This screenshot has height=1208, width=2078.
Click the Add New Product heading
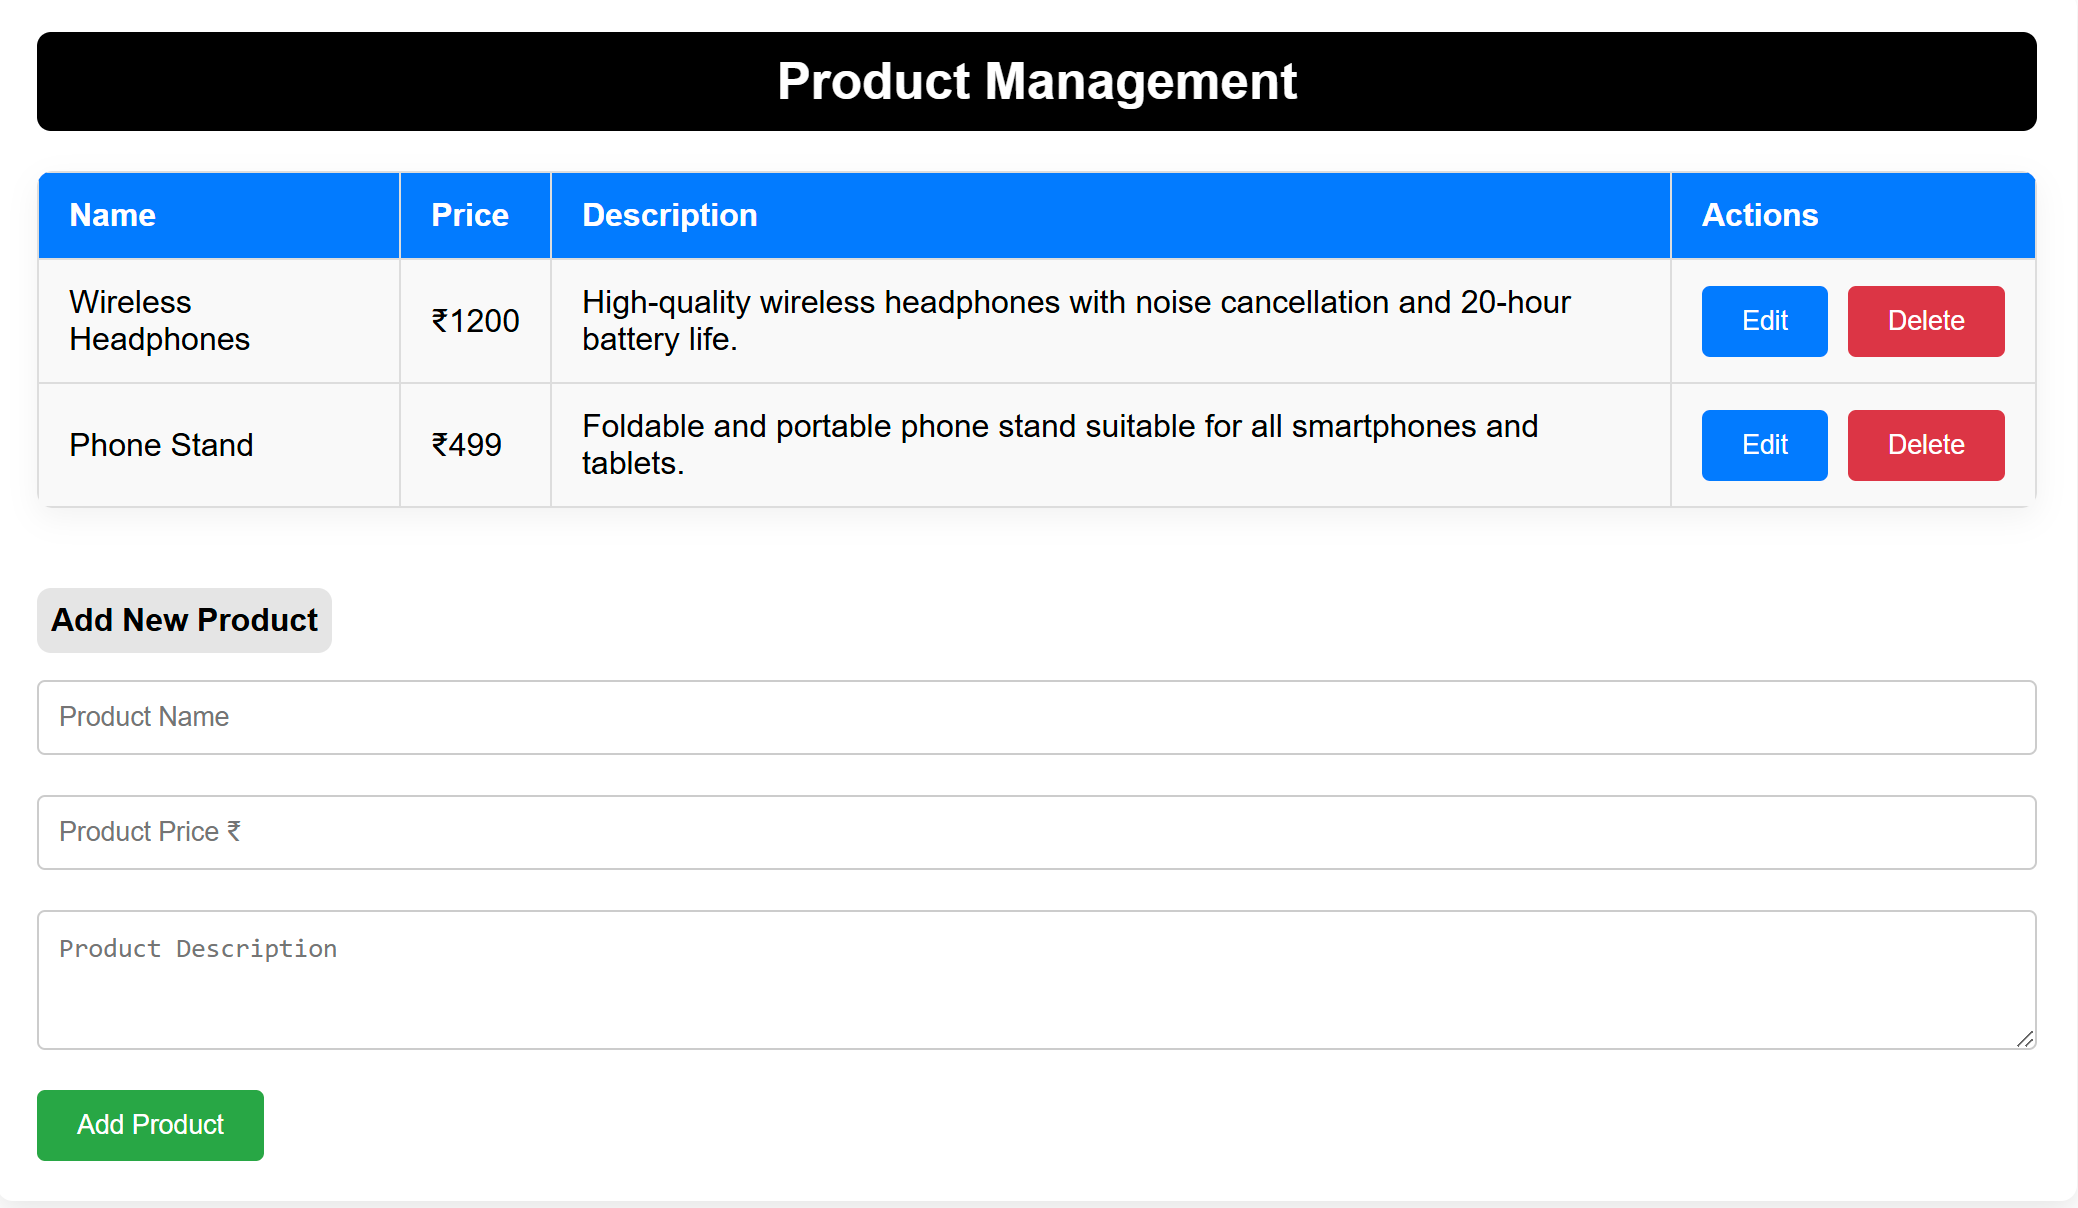coord(184,620)
